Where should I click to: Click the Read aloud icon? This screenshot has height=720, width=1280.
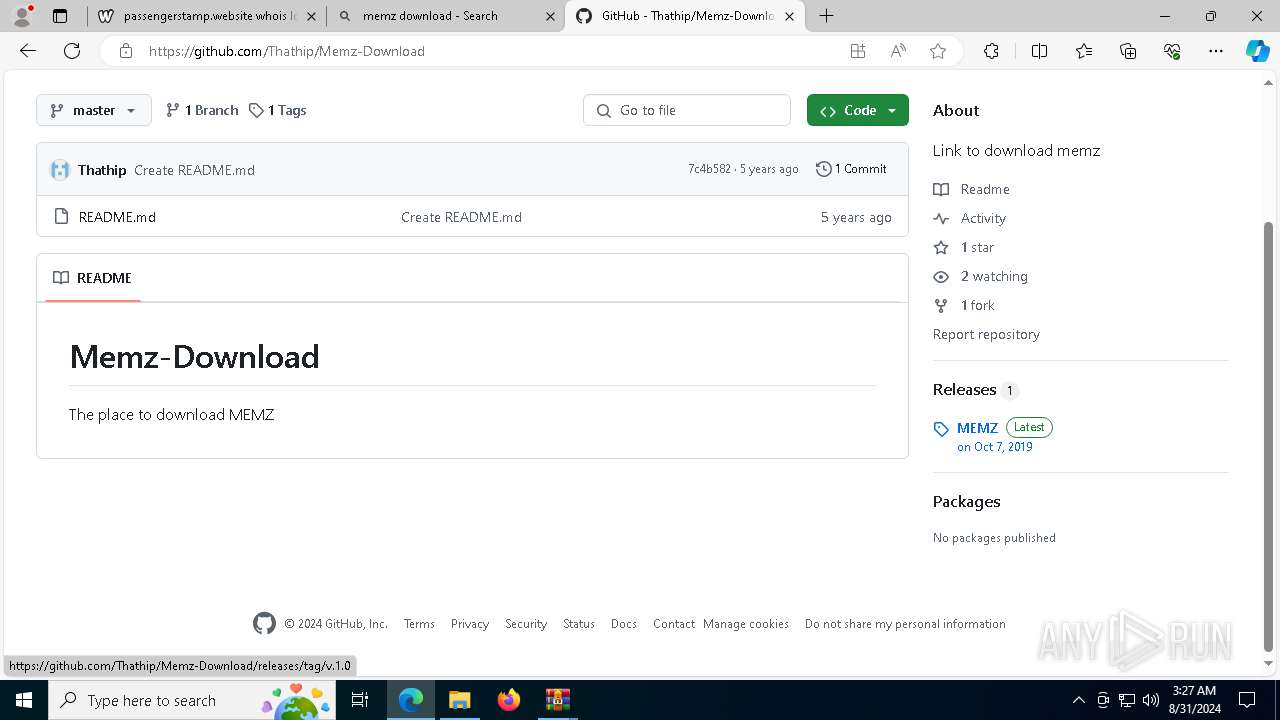point(898,51)
